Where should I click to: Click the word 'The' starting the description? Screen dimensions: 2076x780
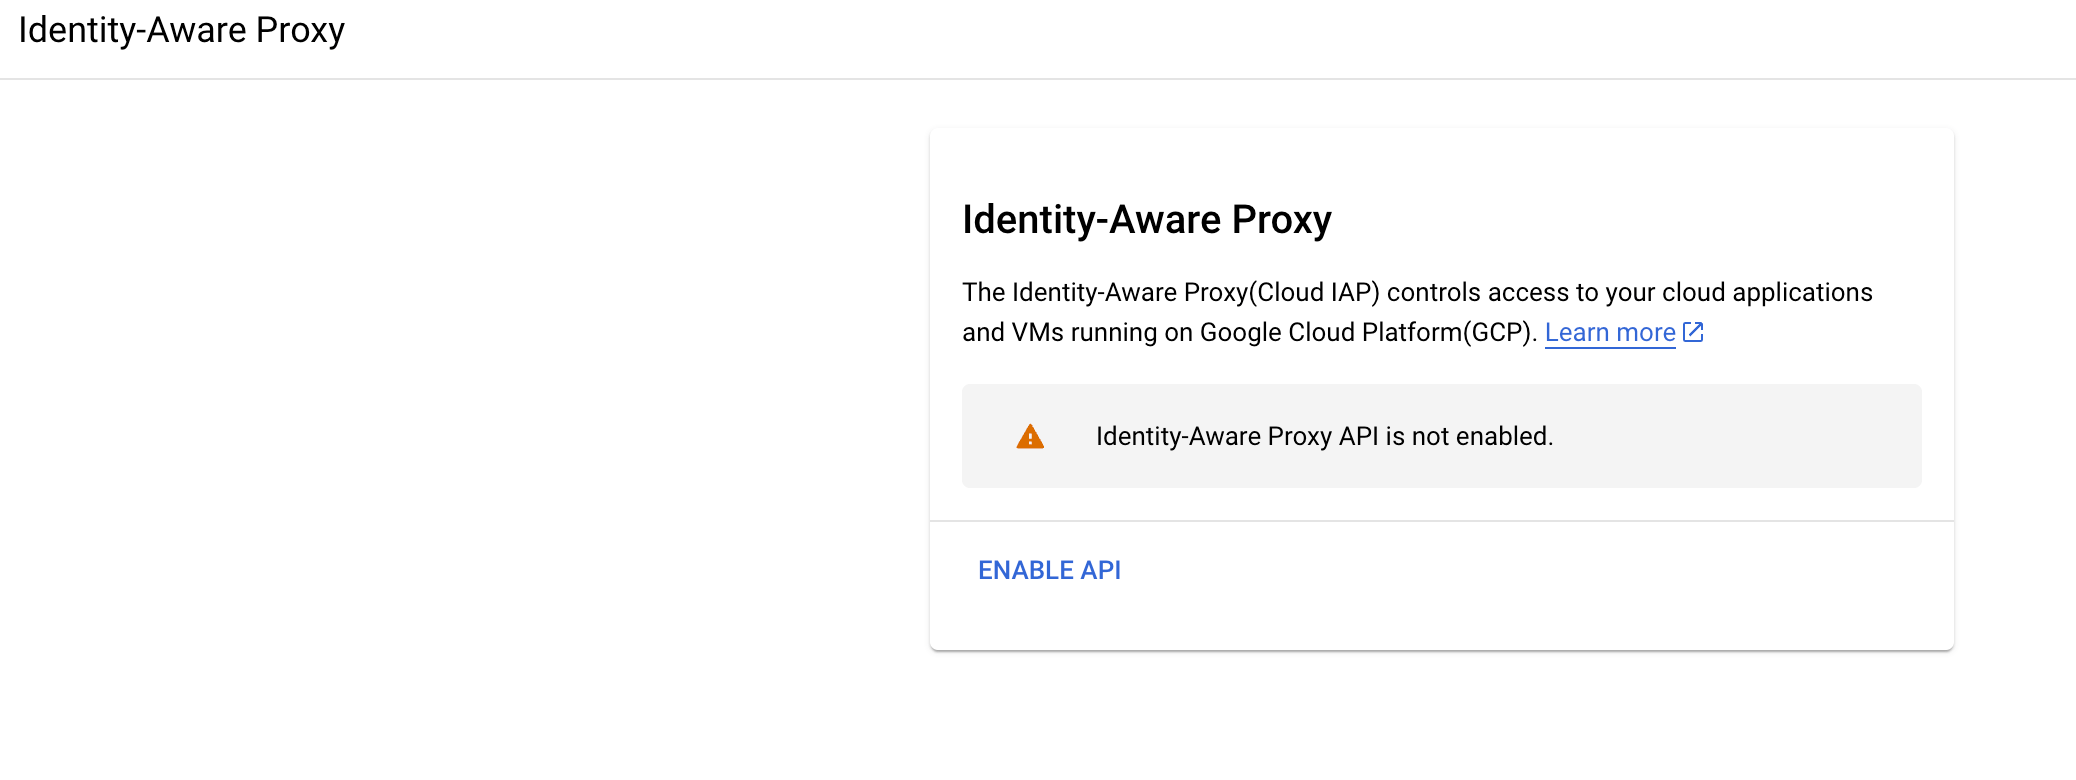[x=983, y=292]
